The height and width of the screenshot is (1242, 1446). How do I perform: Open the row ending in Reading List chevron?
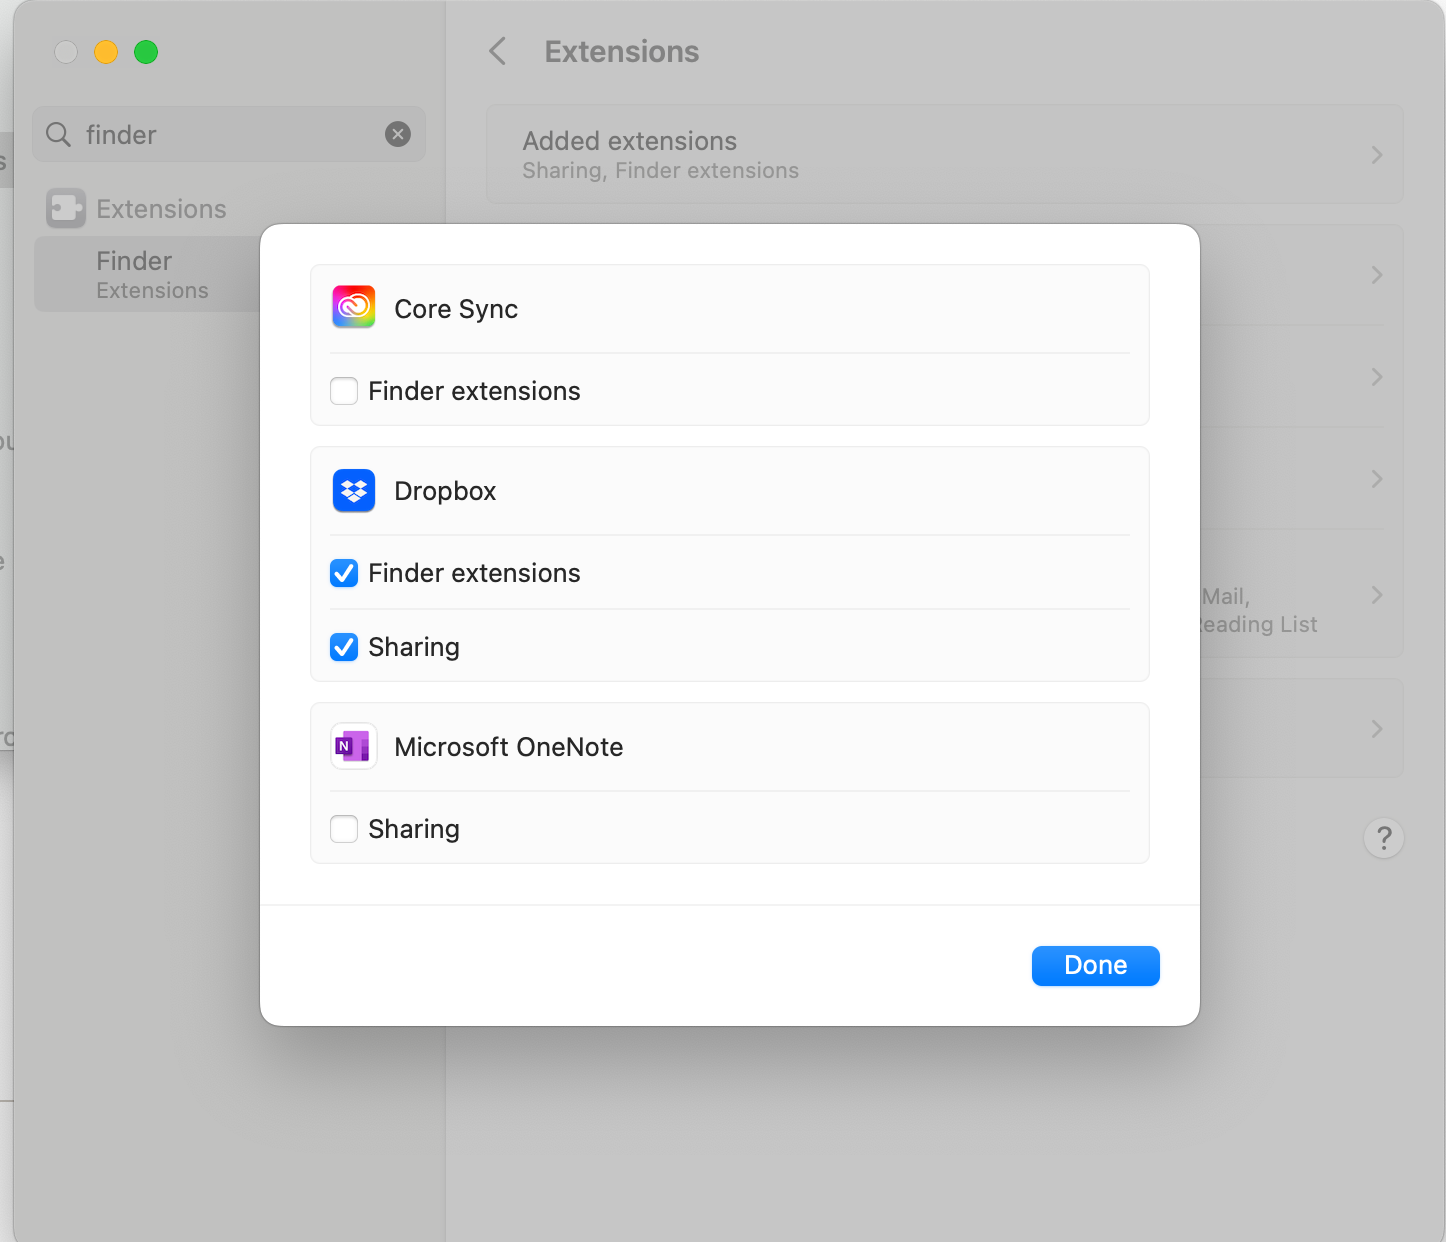1377,595
